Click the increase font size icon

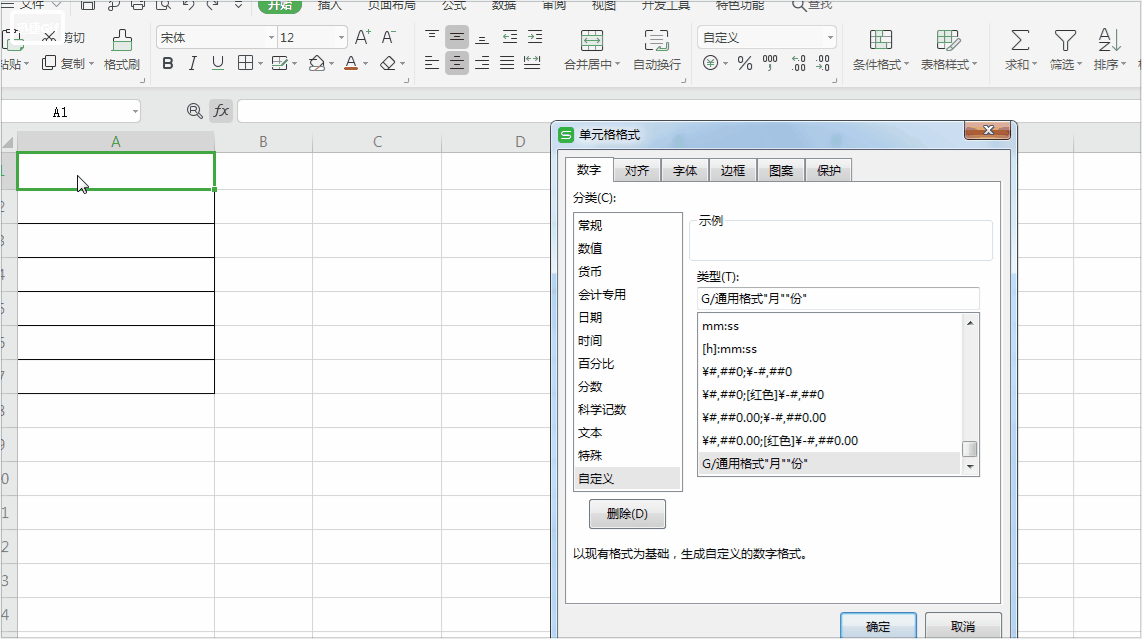pyautogui.click(x=362, y=38)
